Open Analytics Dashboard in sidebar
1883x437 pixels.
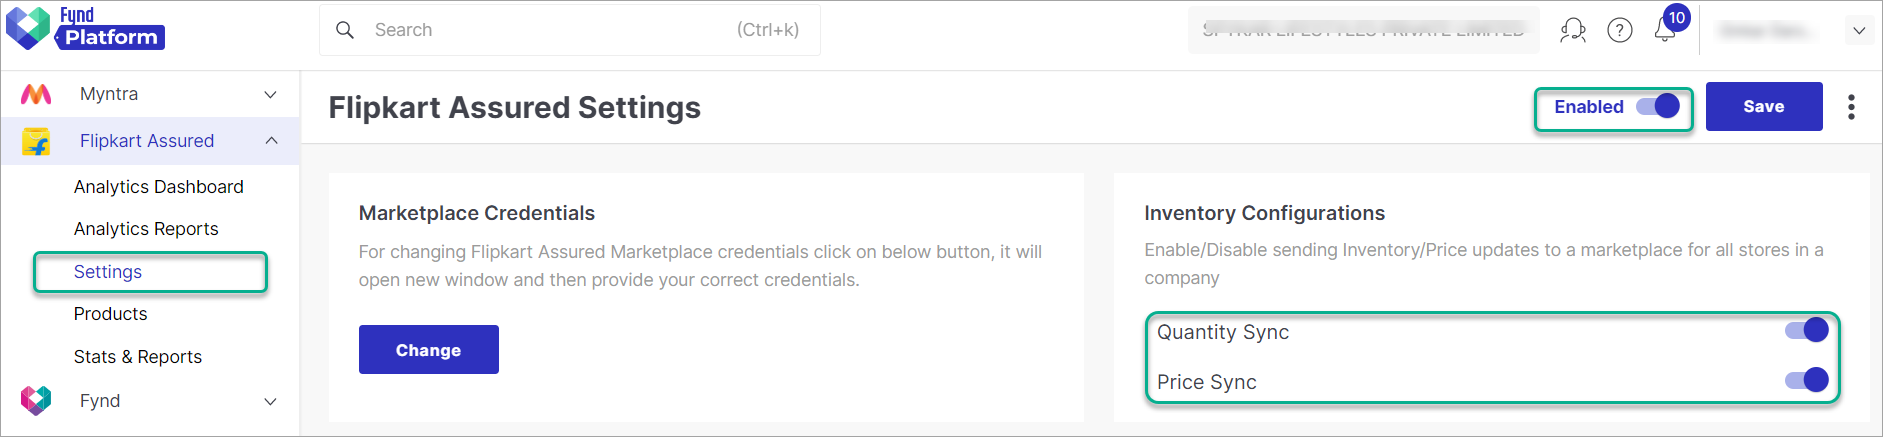158,187
